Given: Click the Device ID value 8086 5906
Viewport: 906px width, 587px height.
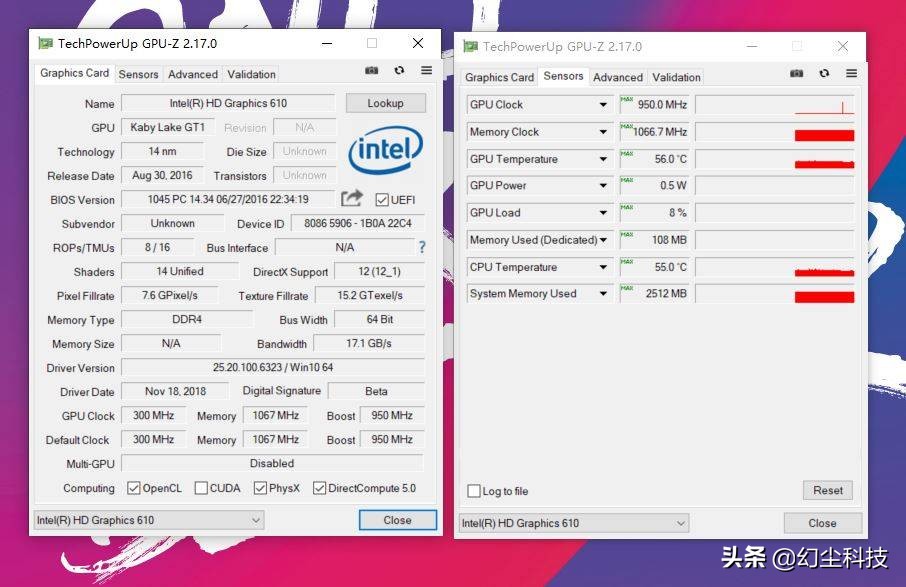Looking at the screenshot, I should point(358,224).
